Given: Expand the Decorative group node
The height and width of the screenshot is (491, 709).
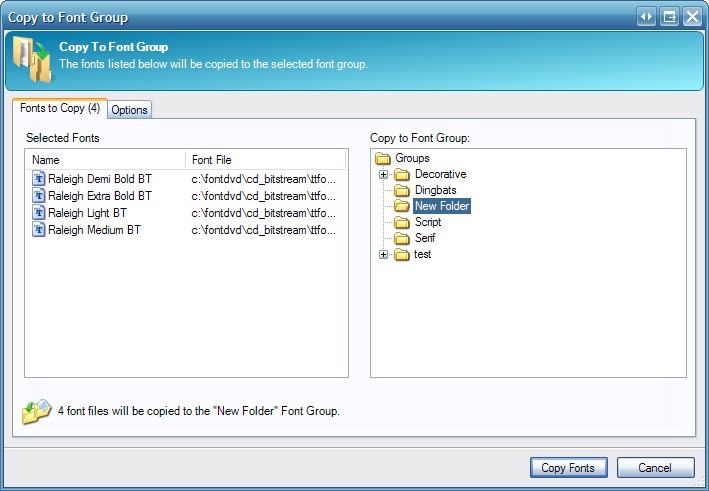Looking at the screenshot, I should [383, 174].
